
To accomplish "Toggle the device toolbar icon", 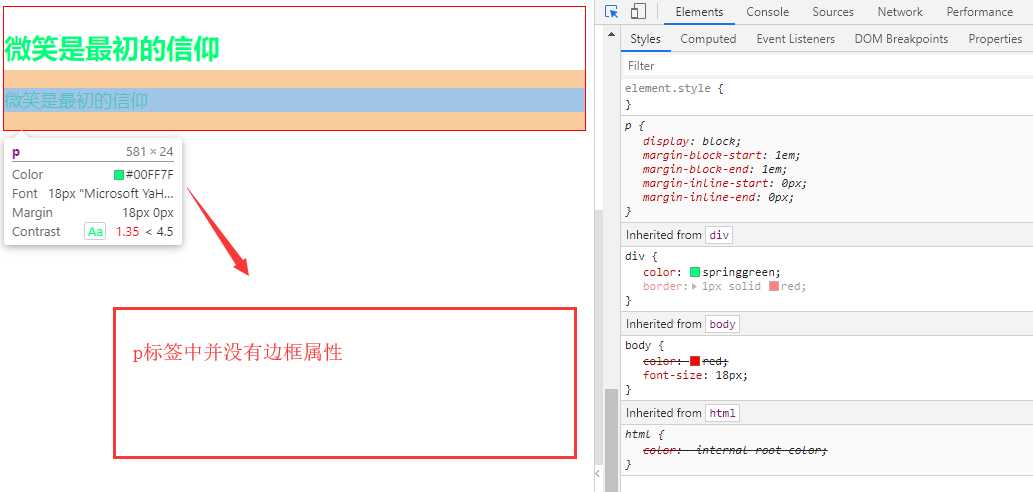I will (638, 12).
